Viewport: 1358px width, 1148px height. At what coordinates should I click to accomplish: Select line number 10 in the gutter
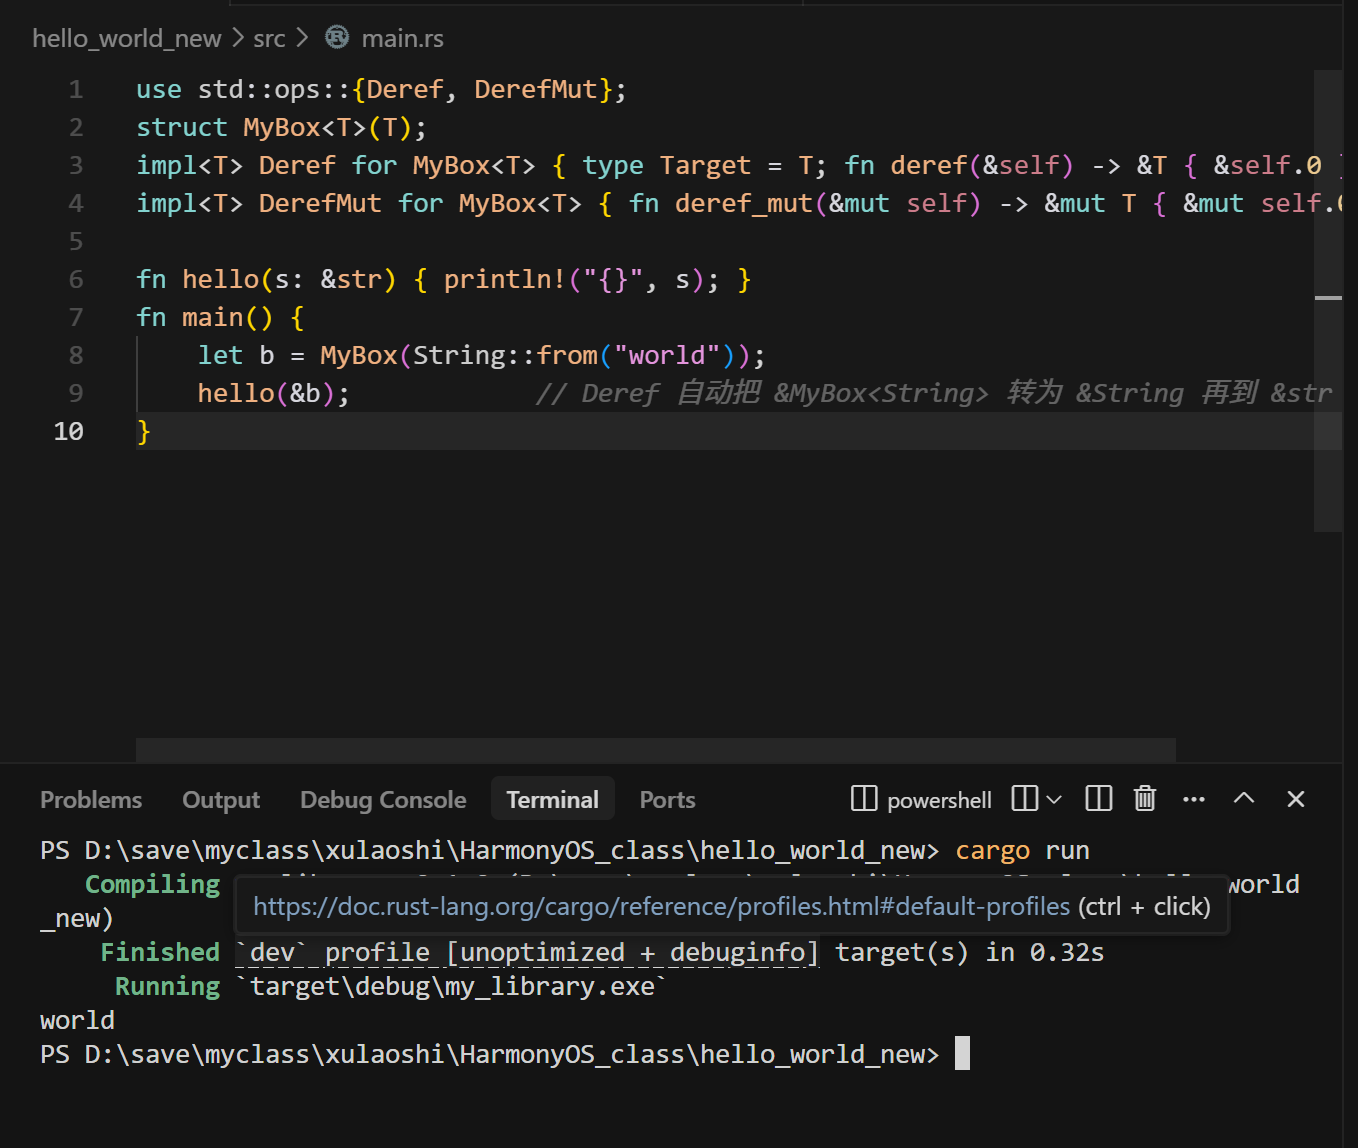(68, 432)
